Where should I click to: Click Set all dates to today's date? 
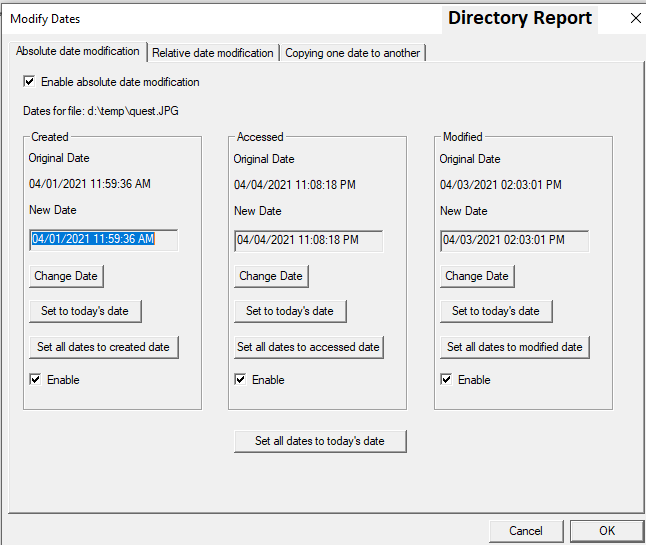(x=320, y=441)
